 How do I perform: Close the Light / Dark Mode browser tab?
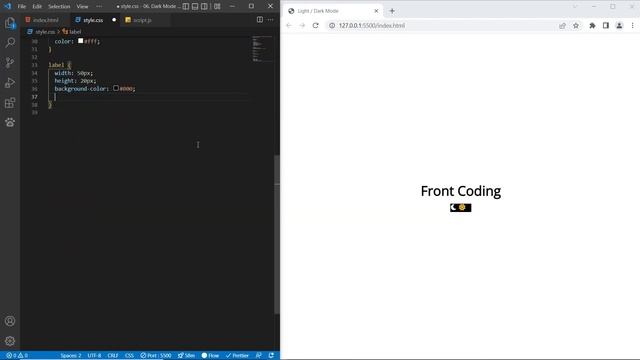pyautogui.click(x=376, y=11)
